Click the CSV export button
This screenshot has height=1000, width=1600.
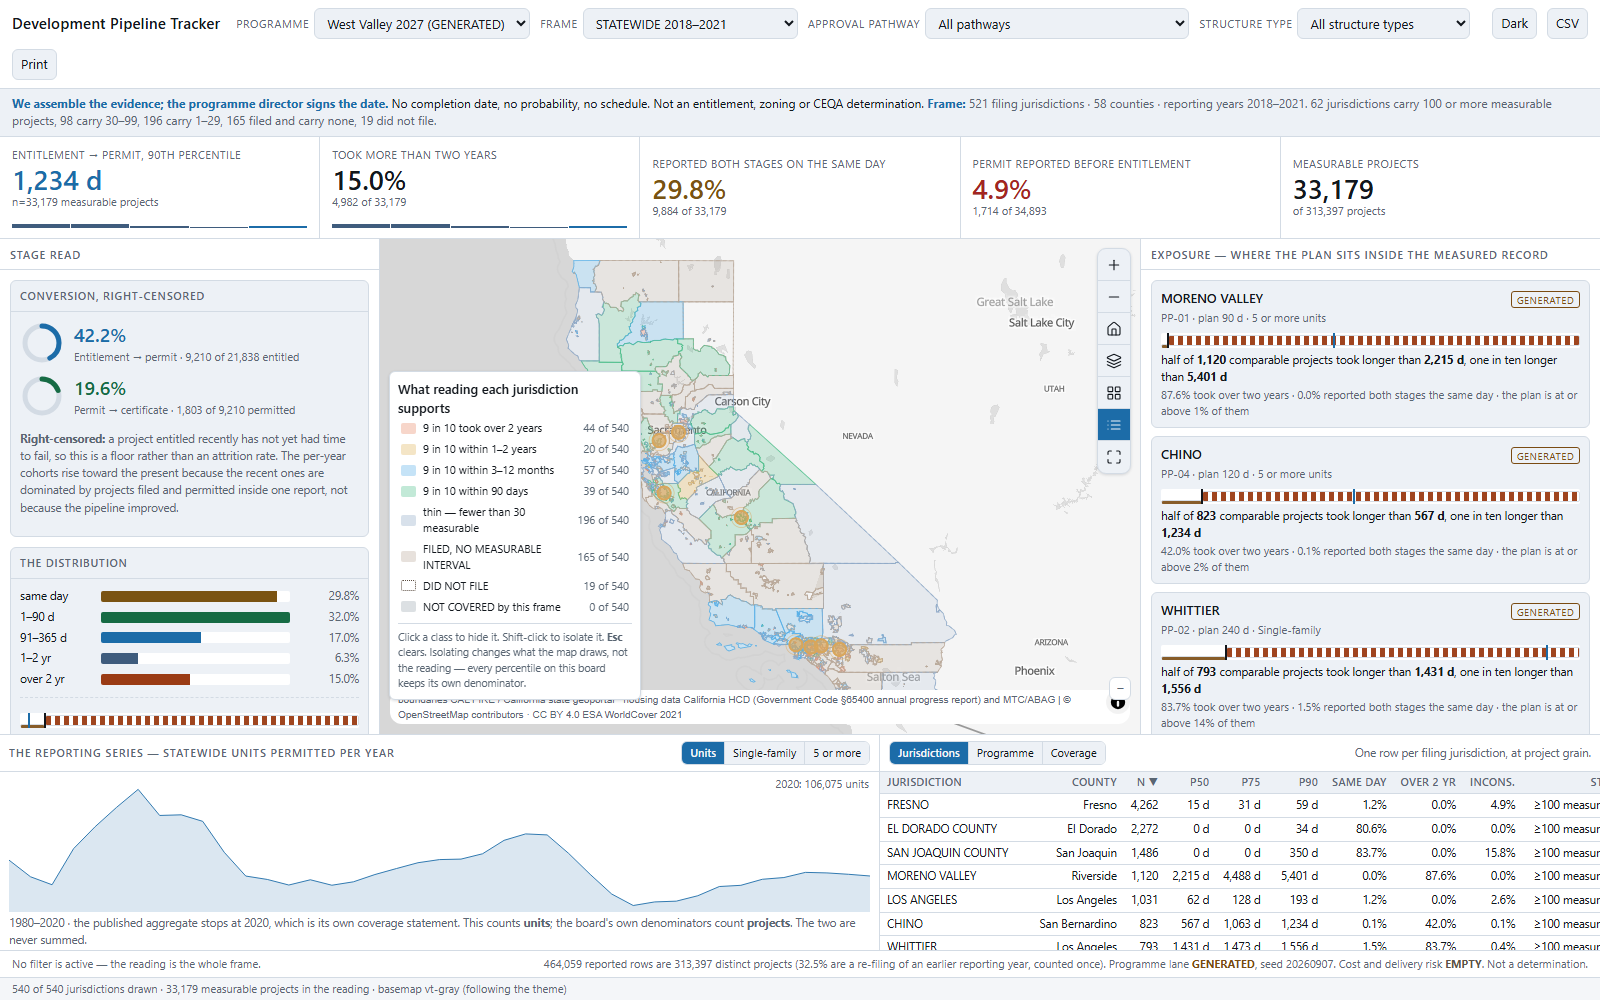point(1567,24)
